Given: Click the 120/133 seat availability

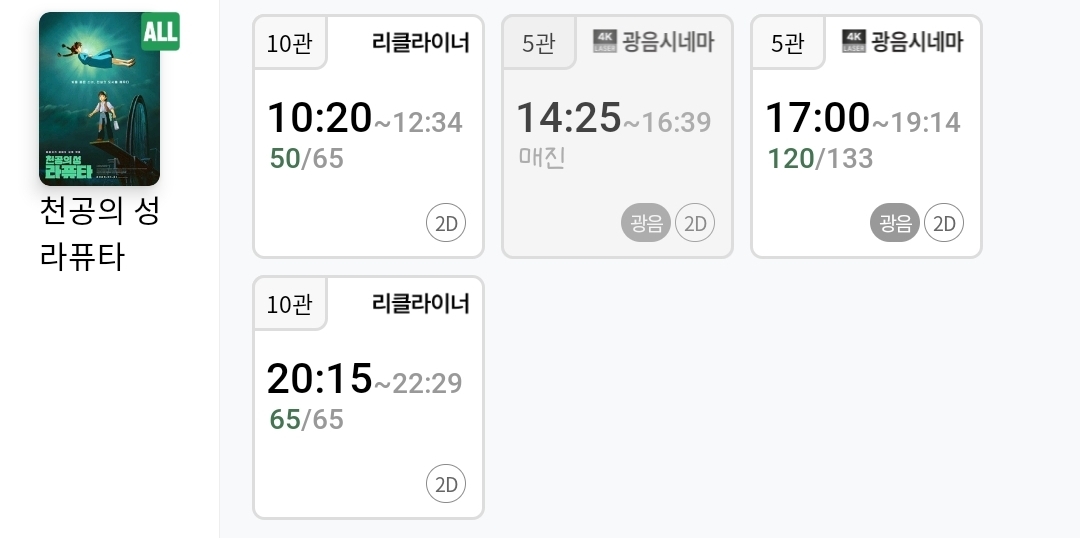Looking at the screenshot, I should pyautogui.click(x=820, y=158).
